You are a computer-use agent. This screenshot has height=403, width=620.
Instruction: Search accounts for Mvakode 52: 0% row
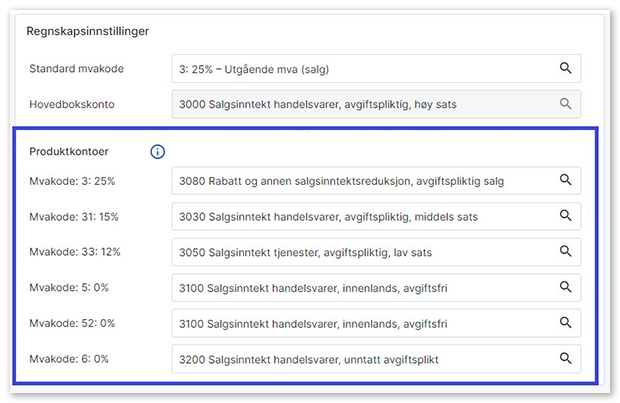coord(565,323)
